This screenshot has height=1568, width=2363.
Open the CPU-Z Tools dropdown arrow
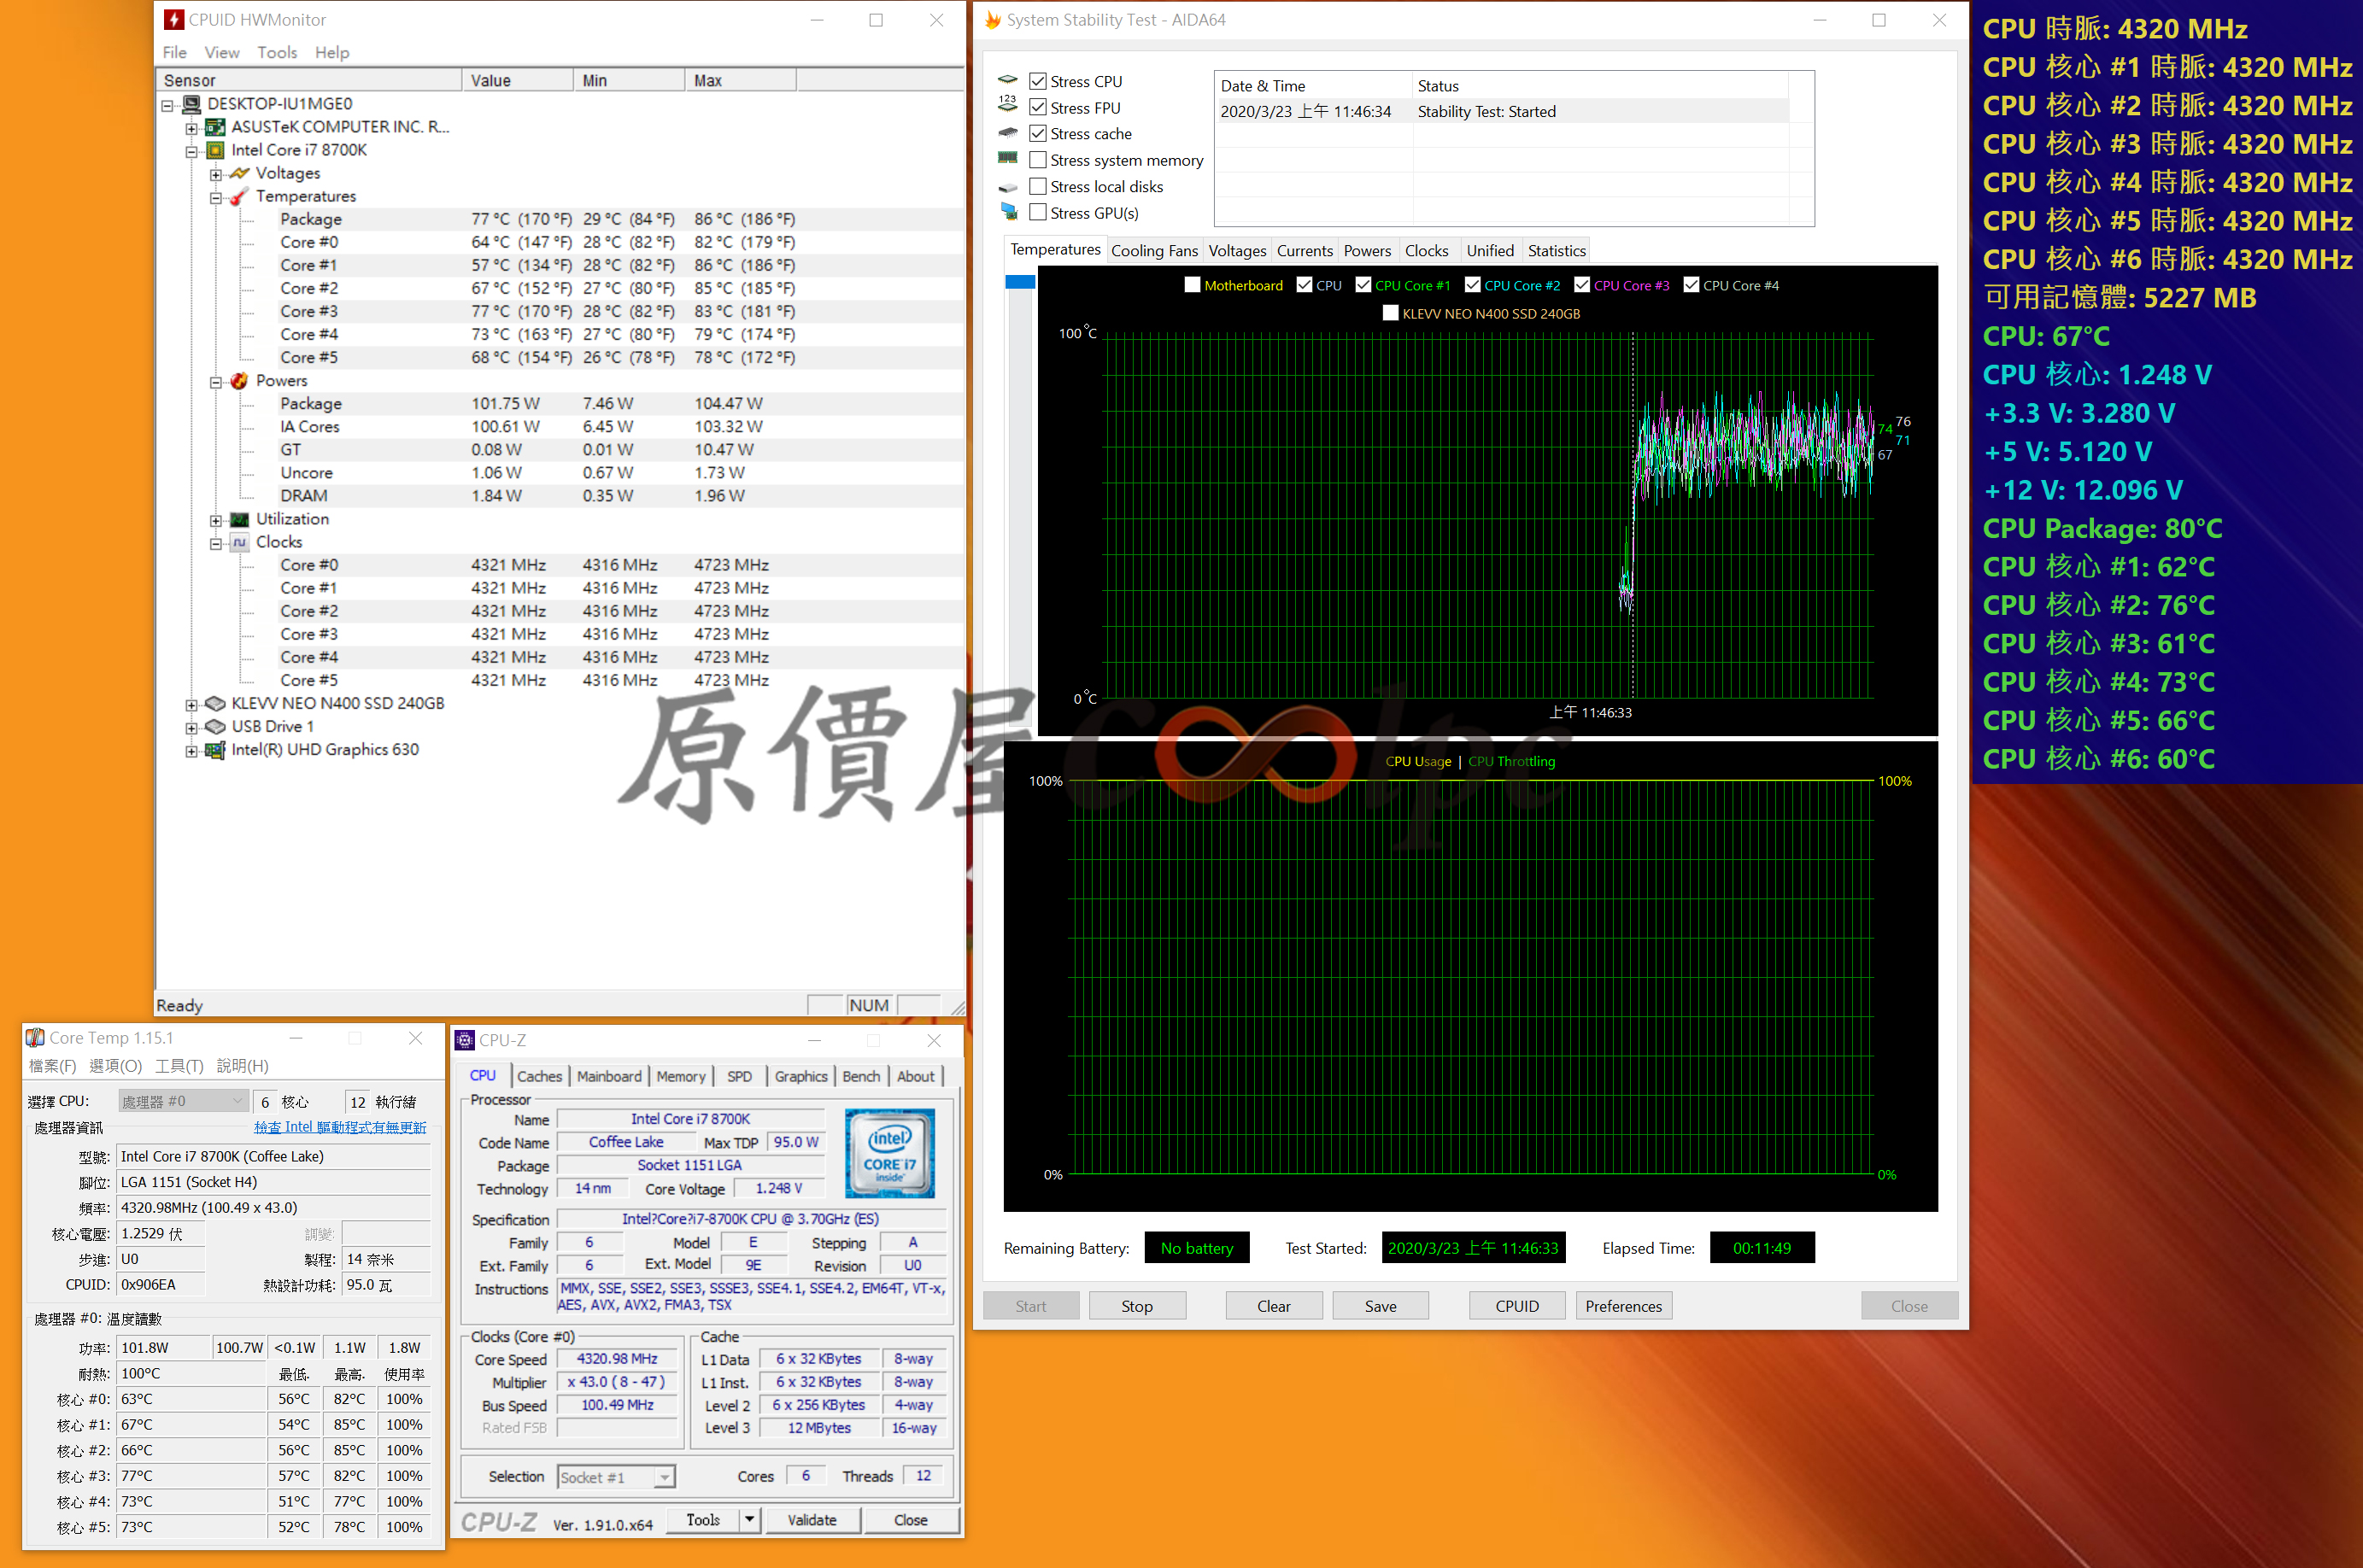(749, 1519)
